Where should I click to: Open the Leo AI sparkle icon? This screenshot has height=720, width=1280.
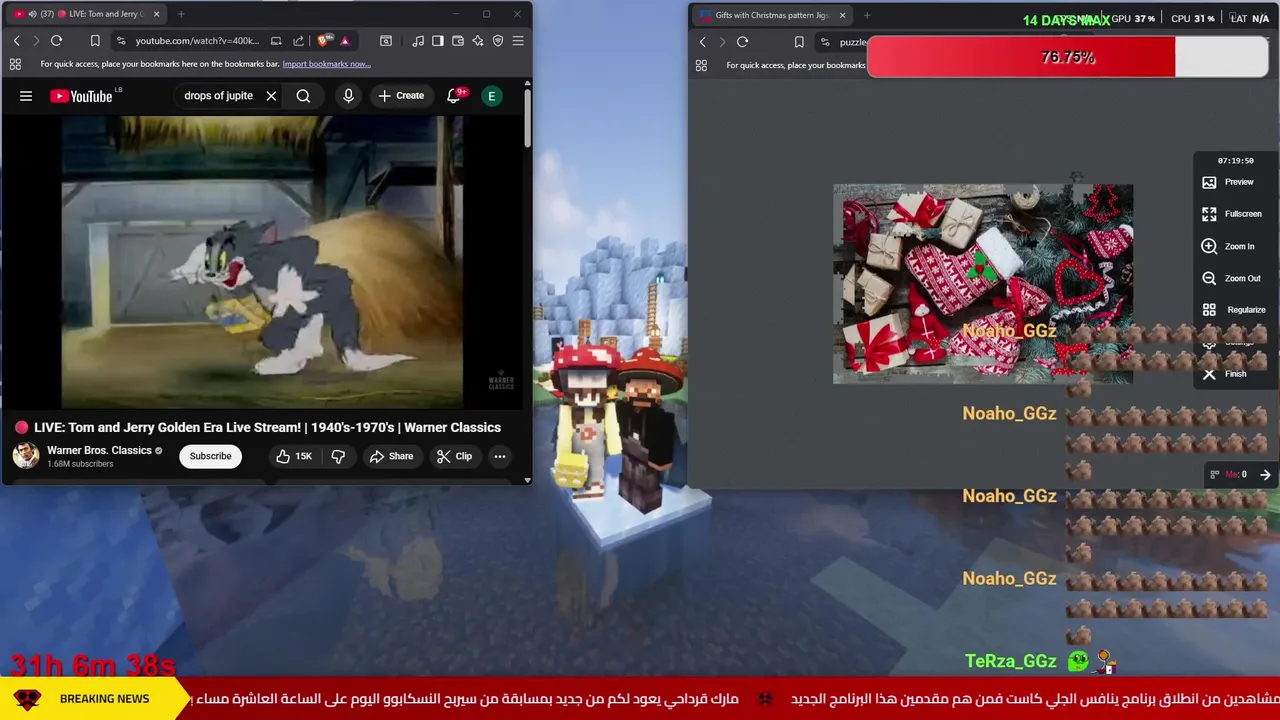pyautogui.click(x=478, y=41)
